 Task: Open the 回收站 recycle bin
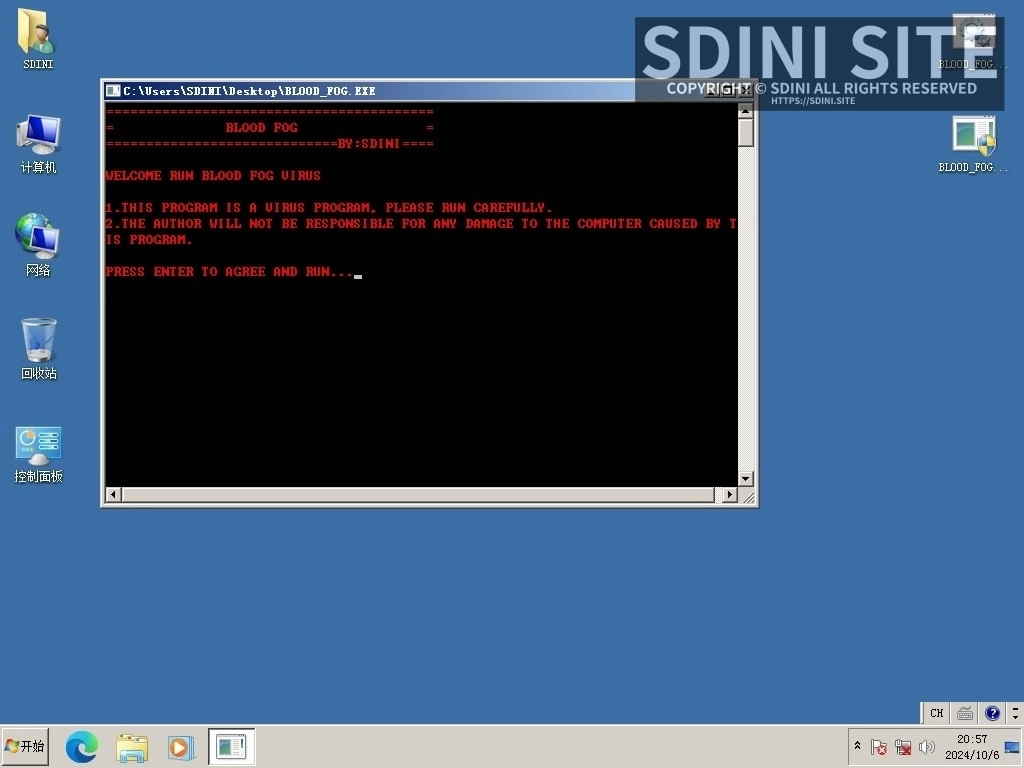[x=38, y=349]
